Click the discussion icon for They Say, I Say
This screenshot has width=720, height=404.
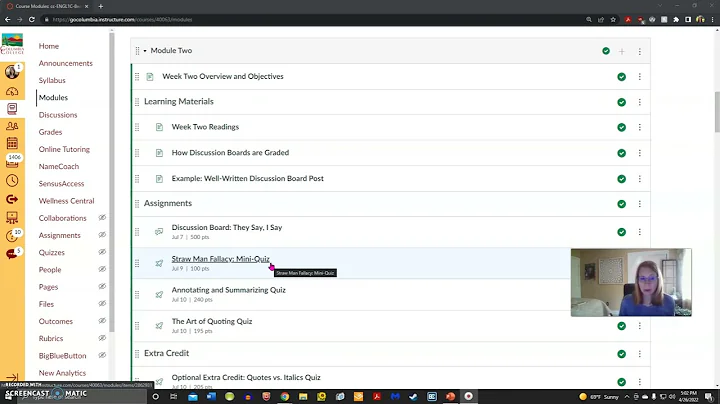tap(159, 231)
